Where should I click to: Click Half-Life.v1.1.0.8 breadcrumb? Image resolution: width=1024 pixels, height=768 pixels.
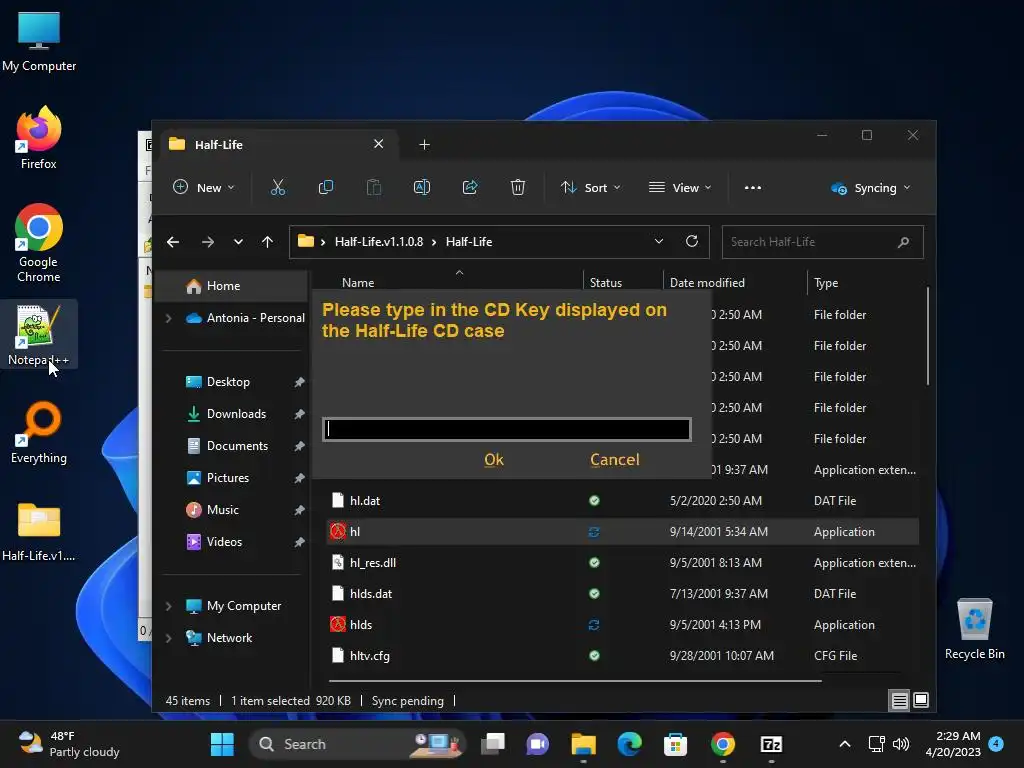[x=379, y=242]
